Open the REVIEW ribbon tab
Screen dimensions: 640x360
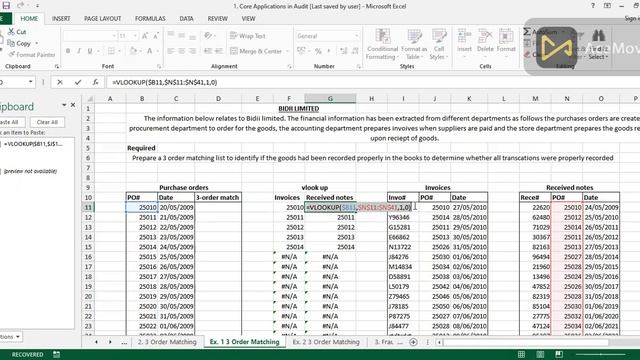point(218,19)
